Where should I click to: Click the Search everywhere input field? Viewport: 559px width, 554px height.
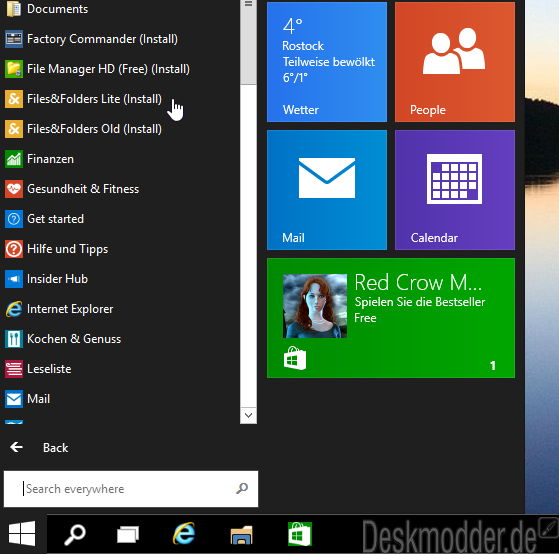(x=131, y=489)
